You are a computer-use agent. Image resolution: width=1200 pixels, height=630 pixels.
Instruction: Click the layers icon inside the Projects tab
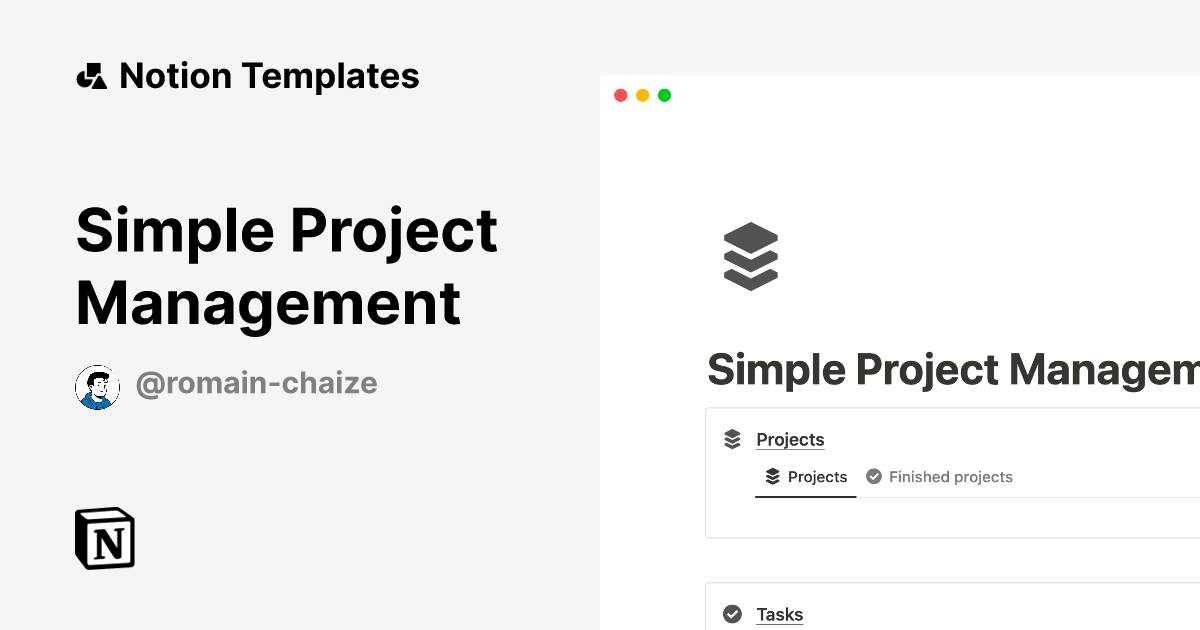pos(772,477)
